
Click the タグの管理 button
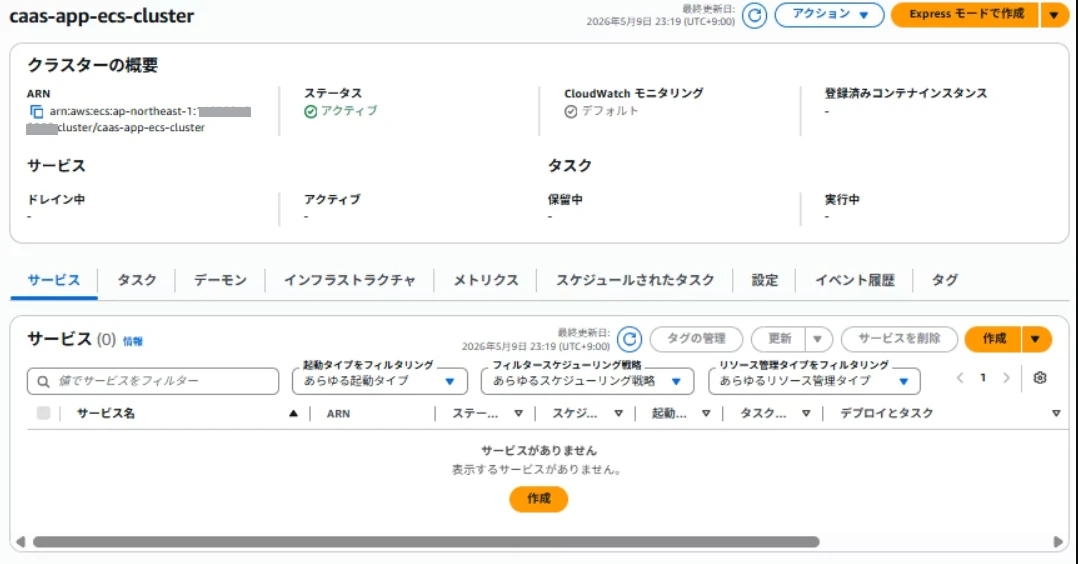click(696, 338)
